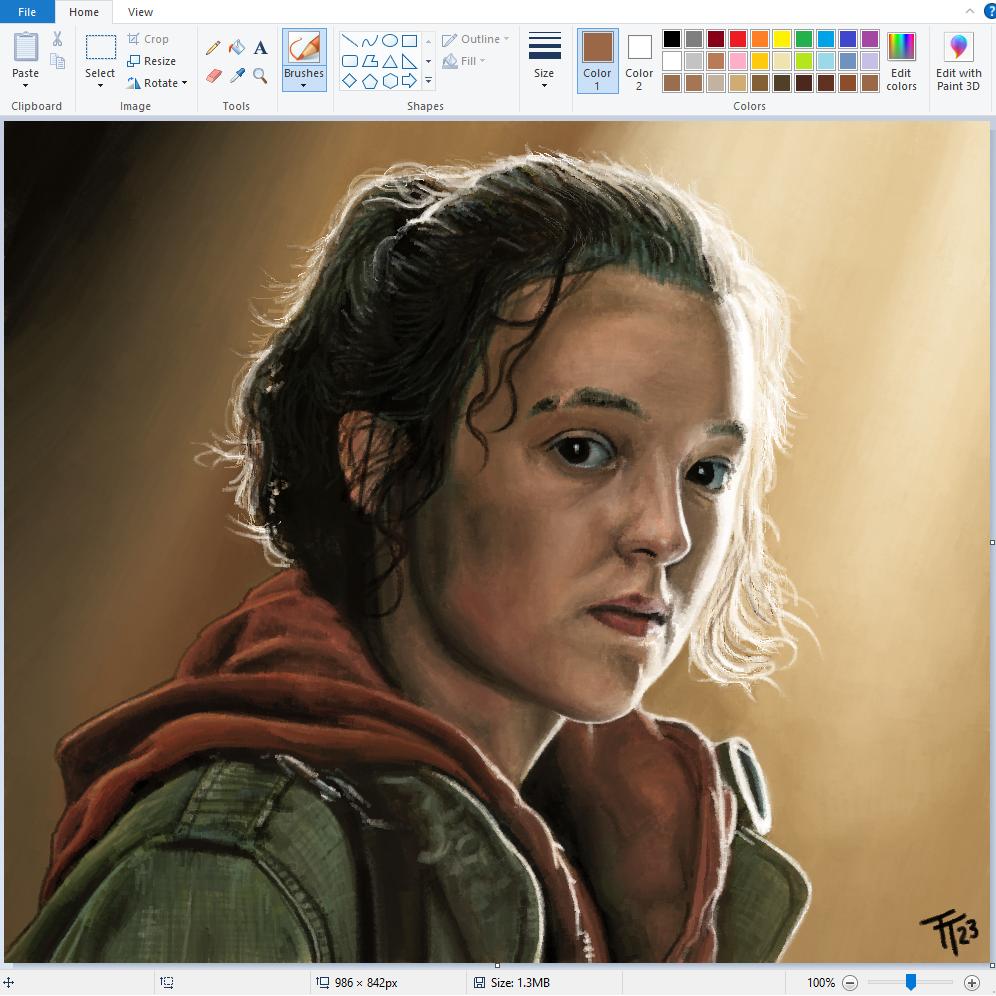The image size is (996, 996).
Task: Select the Fill with color bucket tool
Action: tap(237, 48)
